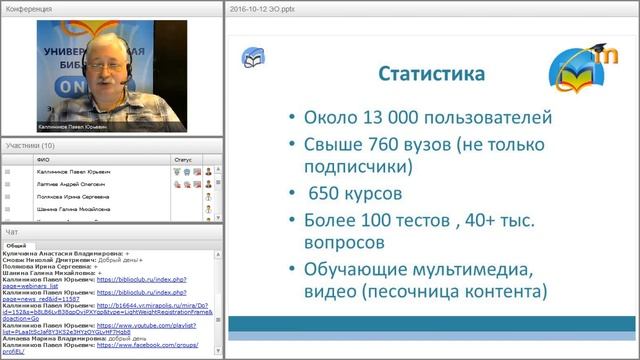Open the facebook.com groups link in chat
The width and height of the screenshot is (640, 360).
point(100,348)
